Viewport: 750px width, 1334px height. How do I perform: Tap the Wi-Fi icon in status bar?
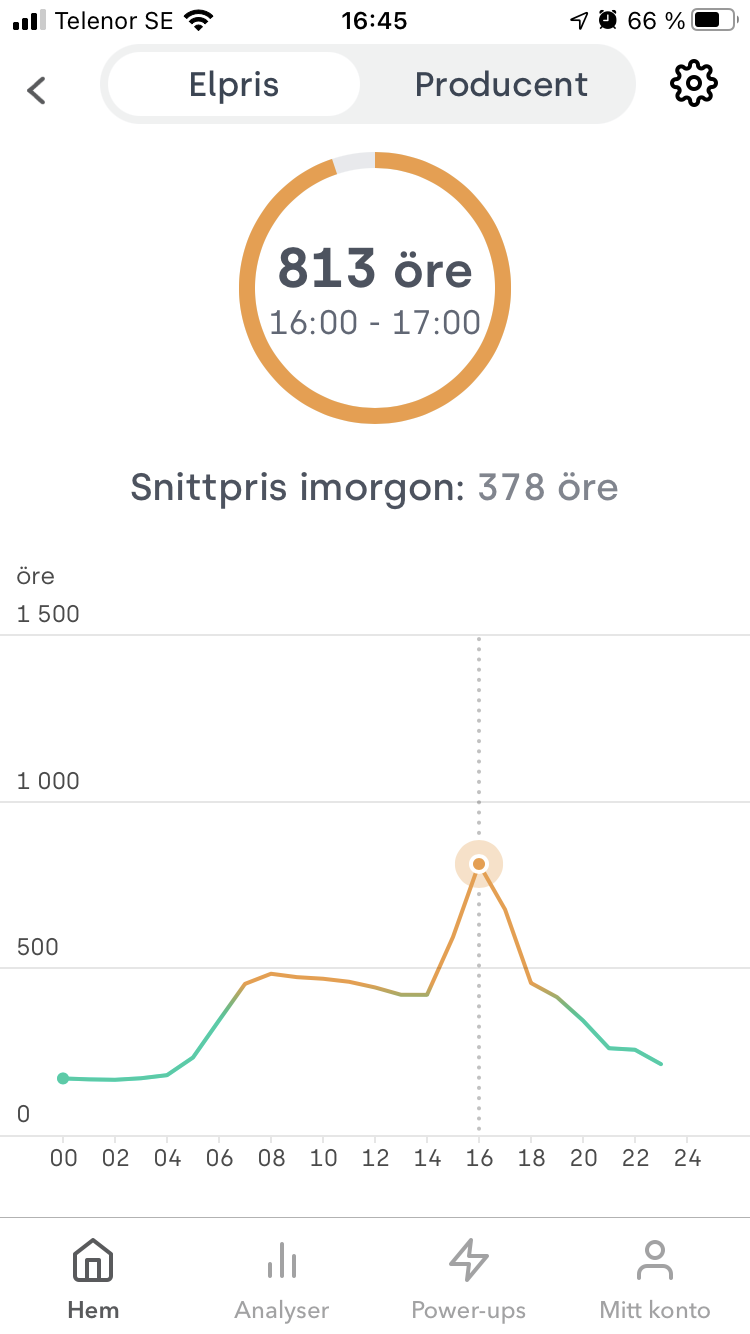click(199, 20)
